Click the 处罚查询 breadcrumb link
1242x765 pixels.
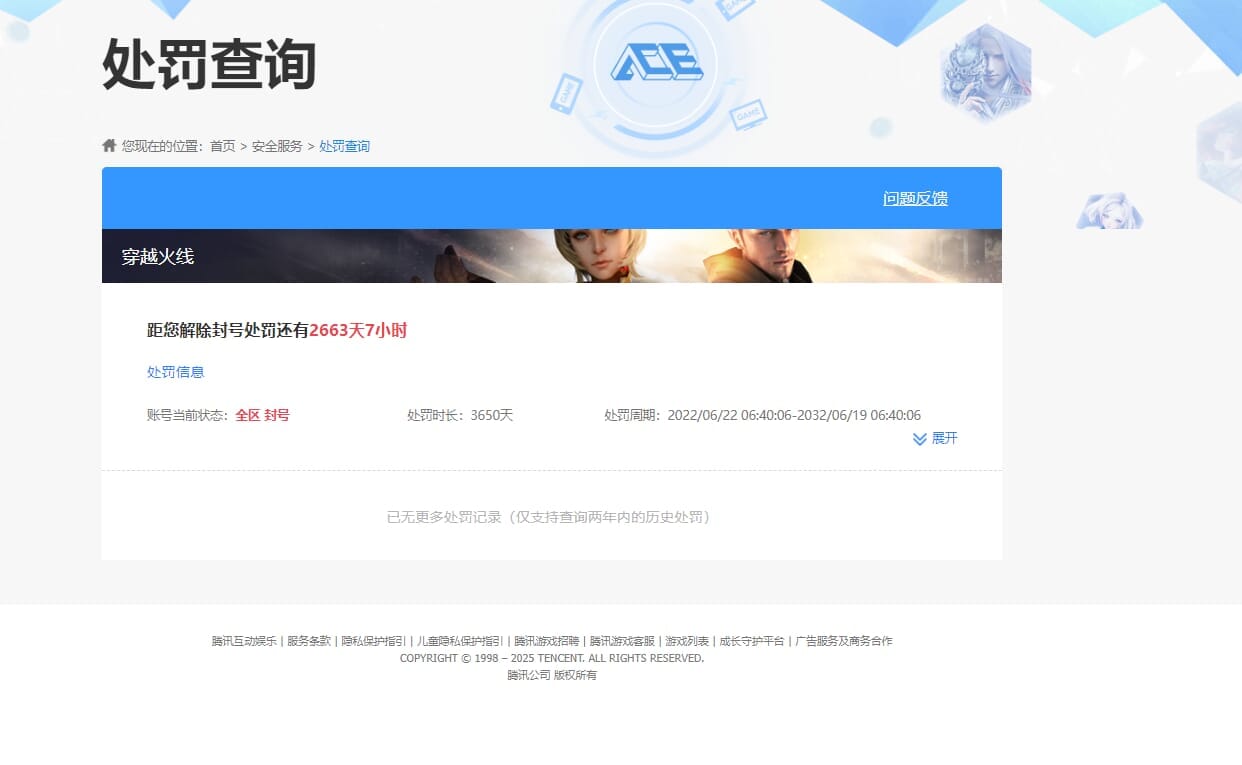tap(344, 146)
